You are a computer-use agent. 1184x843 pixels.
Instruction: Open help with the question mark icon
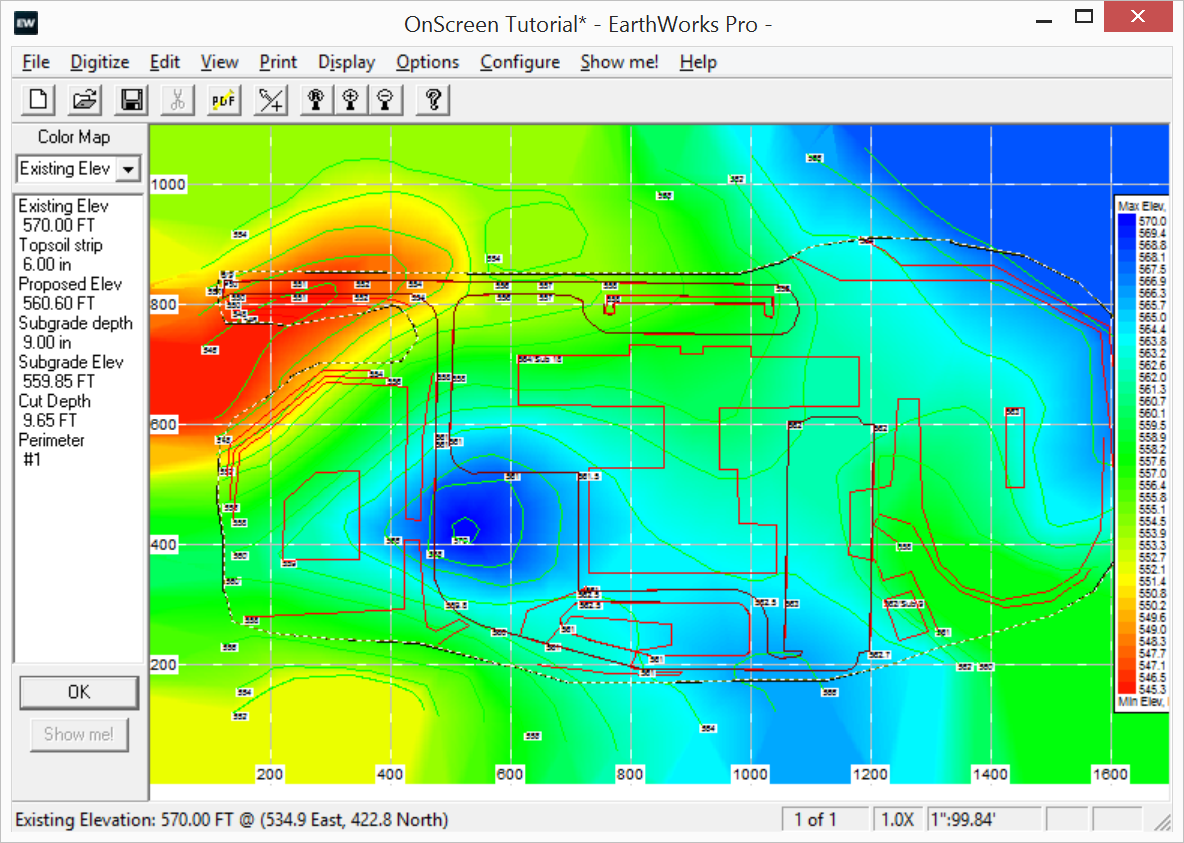433,100
